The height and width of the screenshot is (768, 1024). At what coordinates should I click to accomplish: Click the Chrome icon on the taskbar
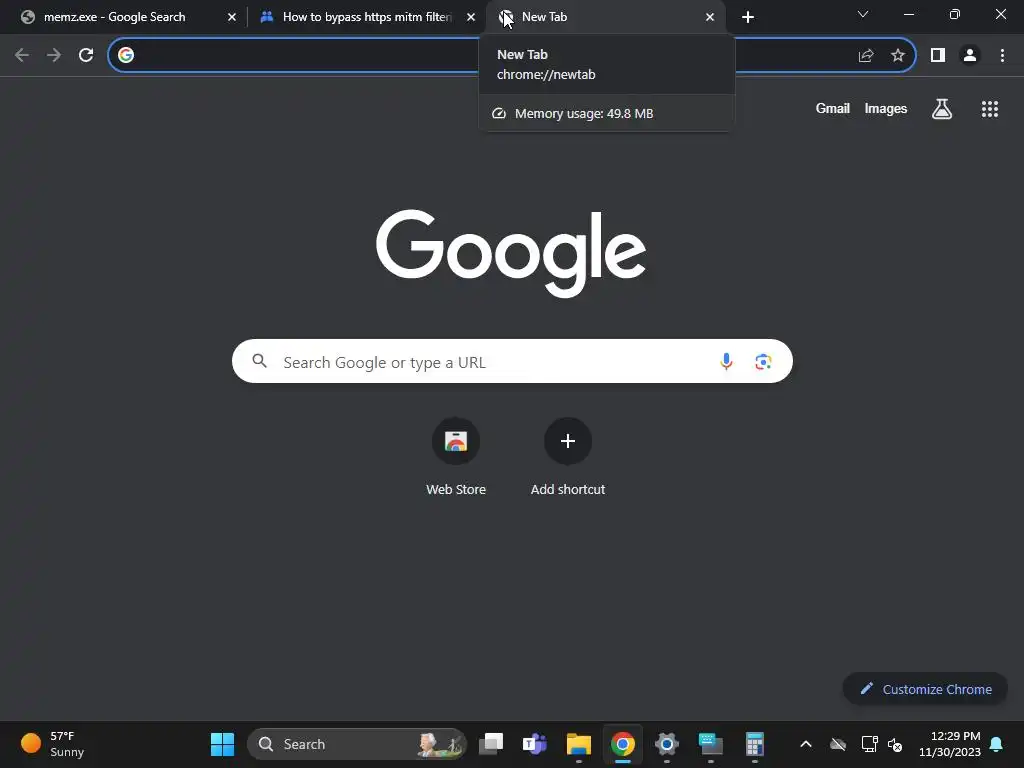click(x=622, y=744)
